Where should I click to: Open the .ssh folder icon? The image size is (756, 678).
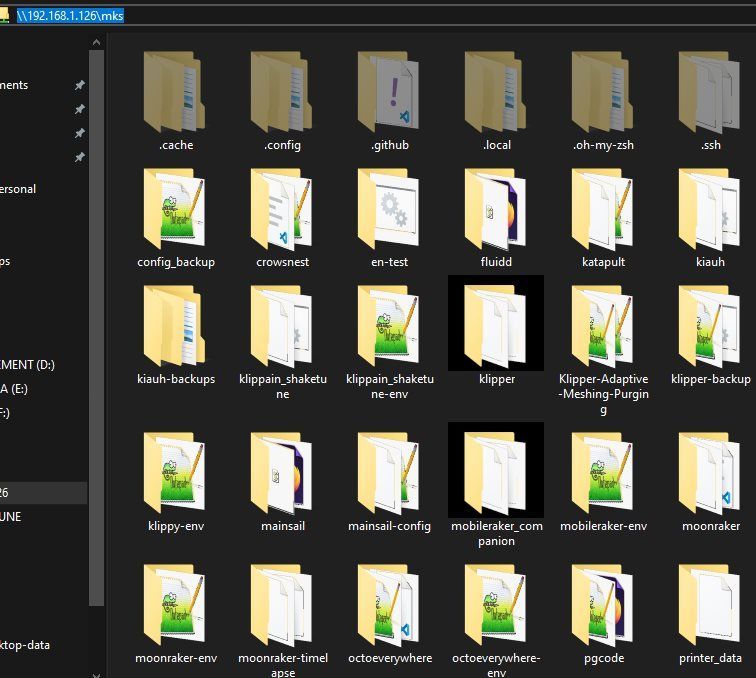[x=710, y=92]
